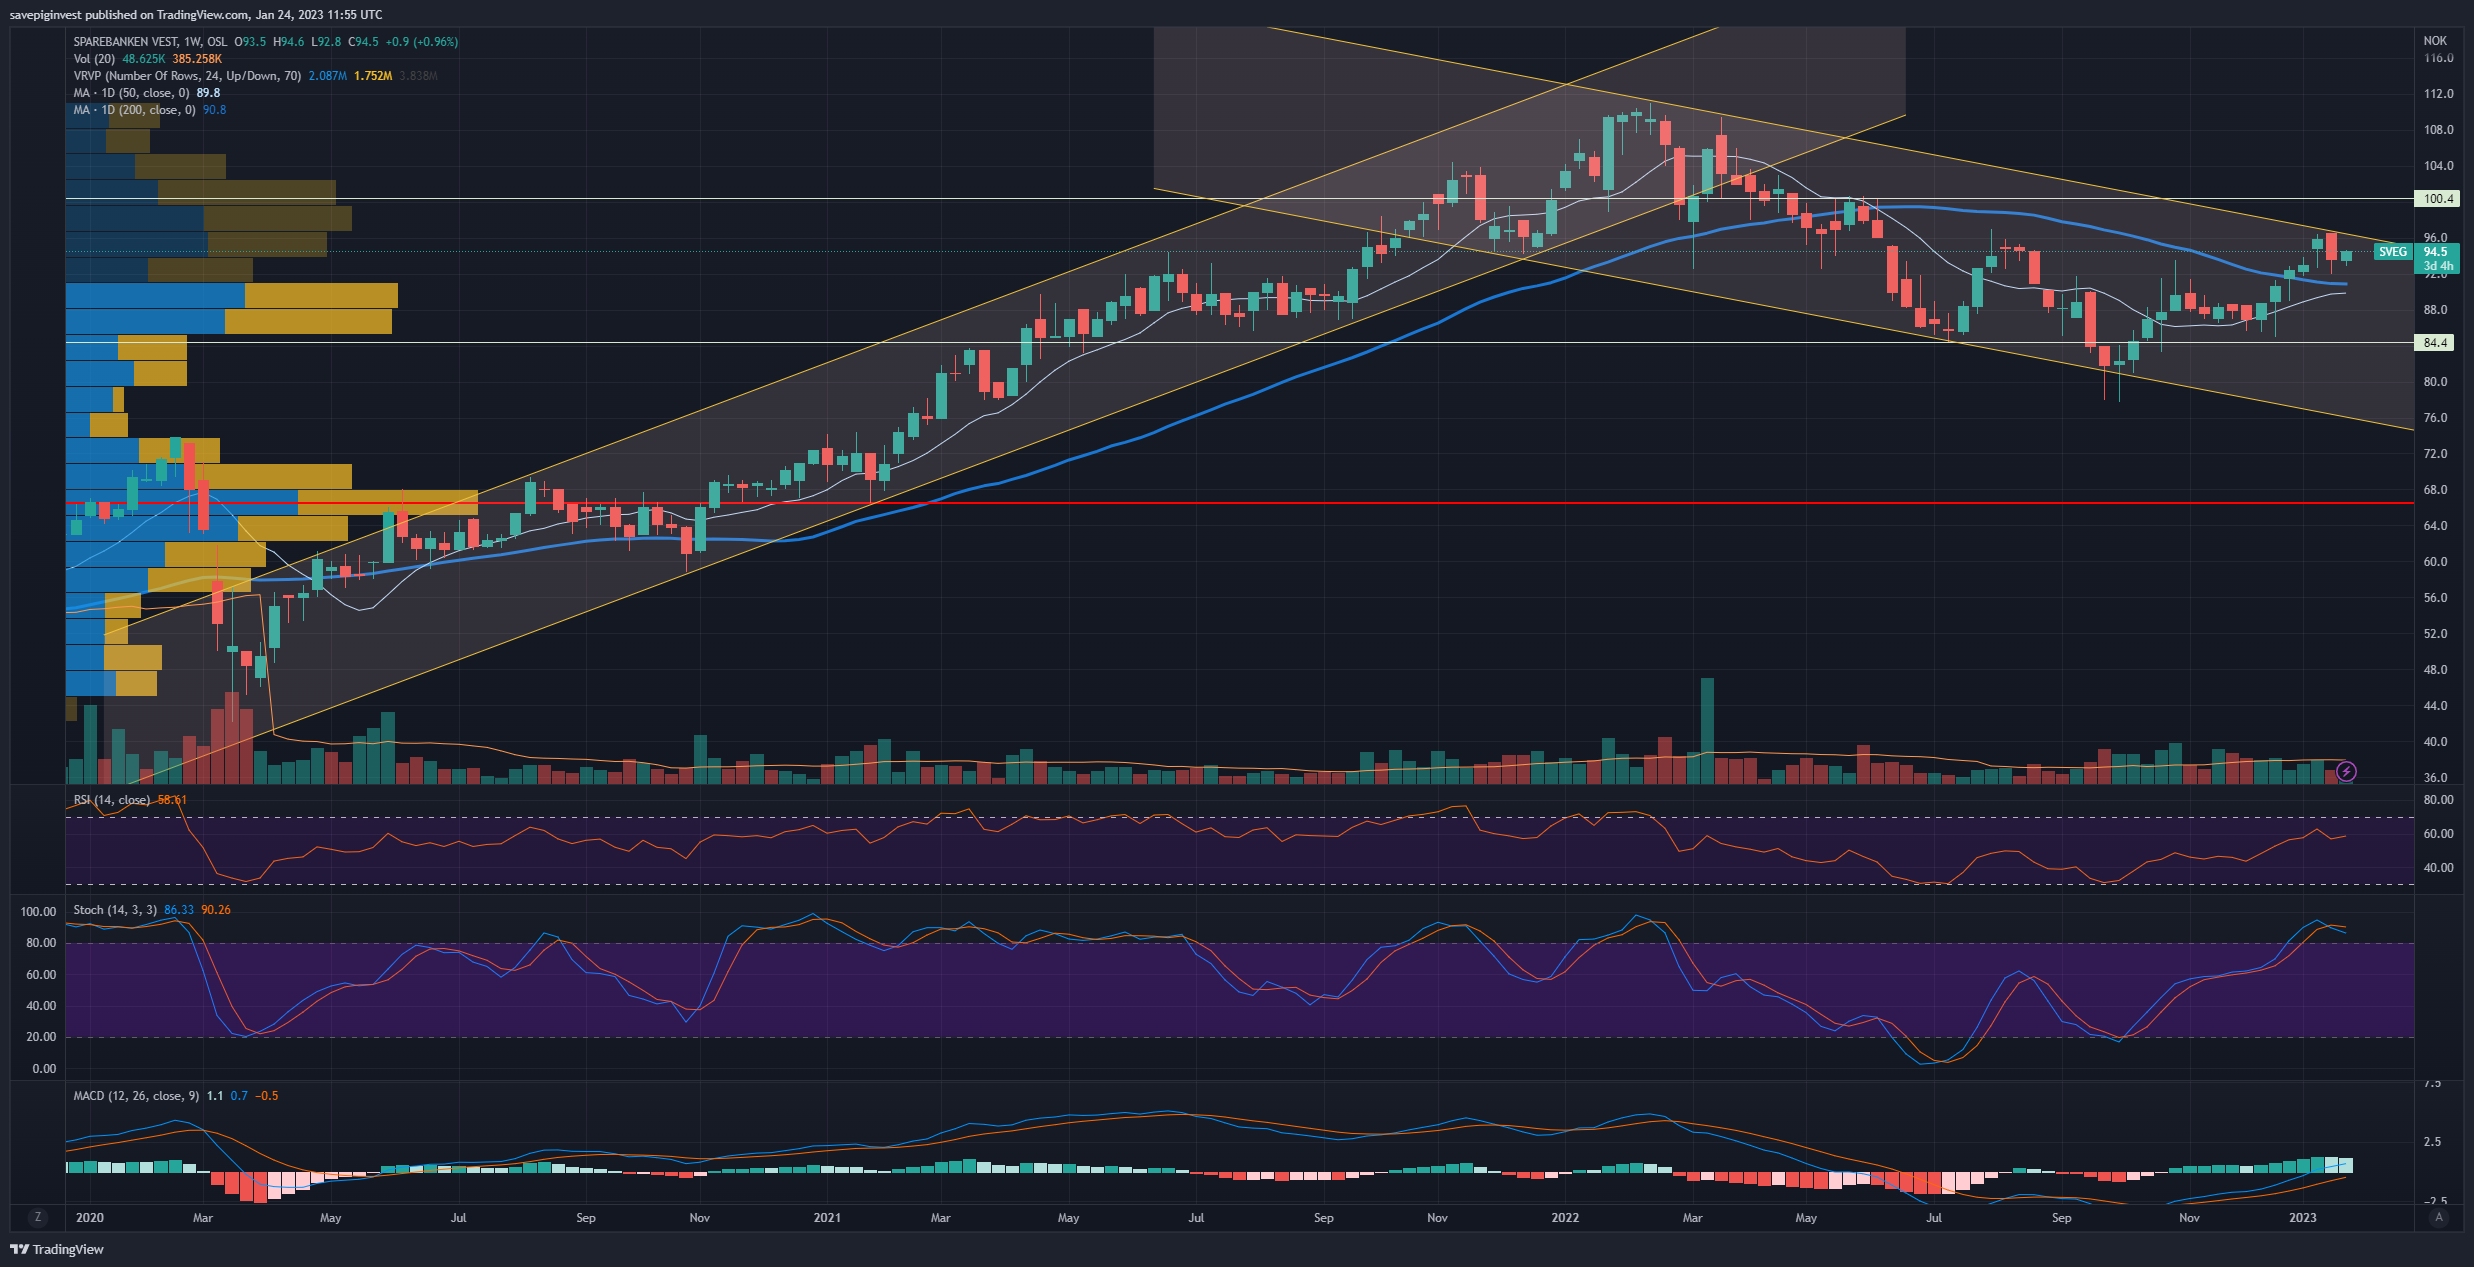This screenshot has height=1267, width=2474.
Task: Open the RSI (14, close) legend
Action: pos(111,800)
